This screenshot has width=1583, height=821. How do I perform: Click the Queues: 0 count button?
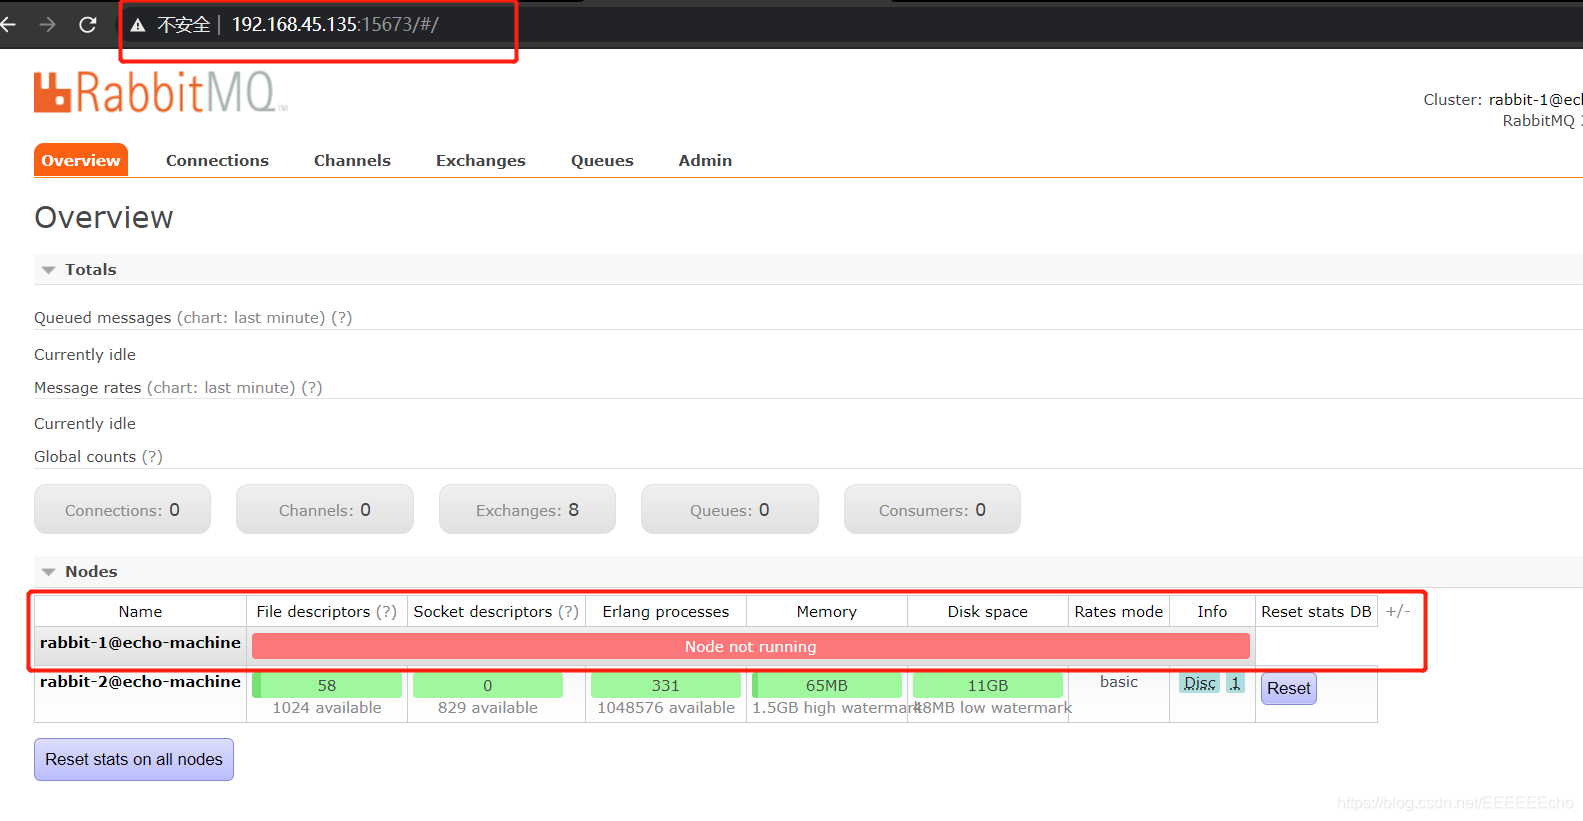pos(730,509)
